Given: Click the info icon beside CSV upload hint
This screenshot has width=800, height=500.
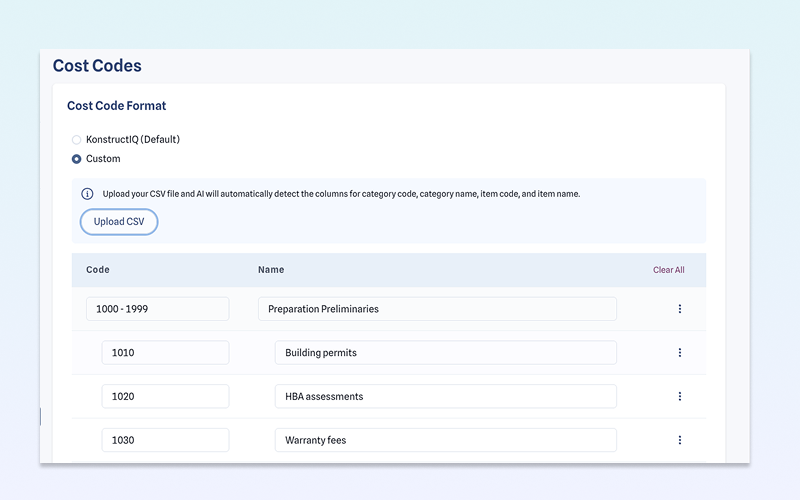Looking at the screenshot, I should [x=87, y=194].
